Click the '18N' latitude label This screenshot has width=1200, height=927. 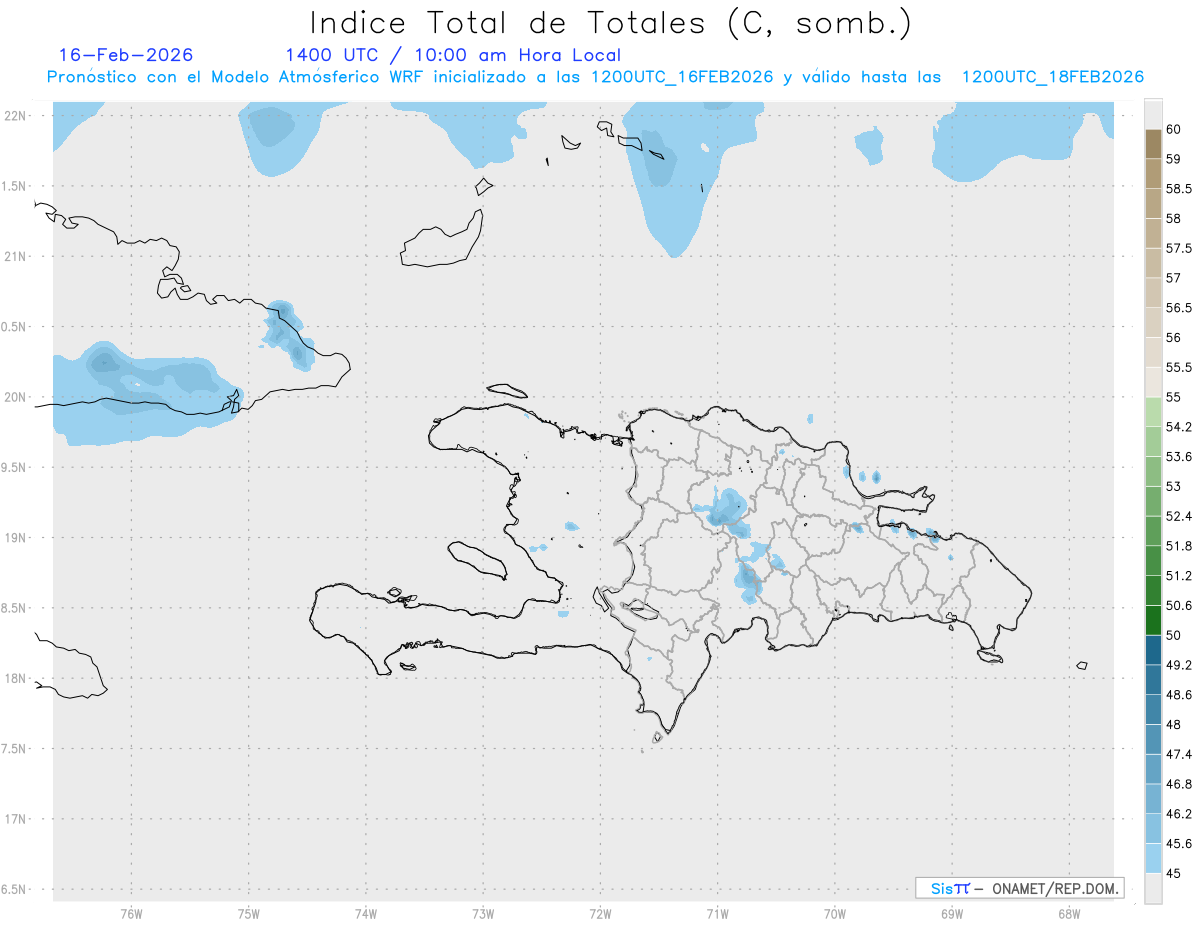[x=15, y=678]
